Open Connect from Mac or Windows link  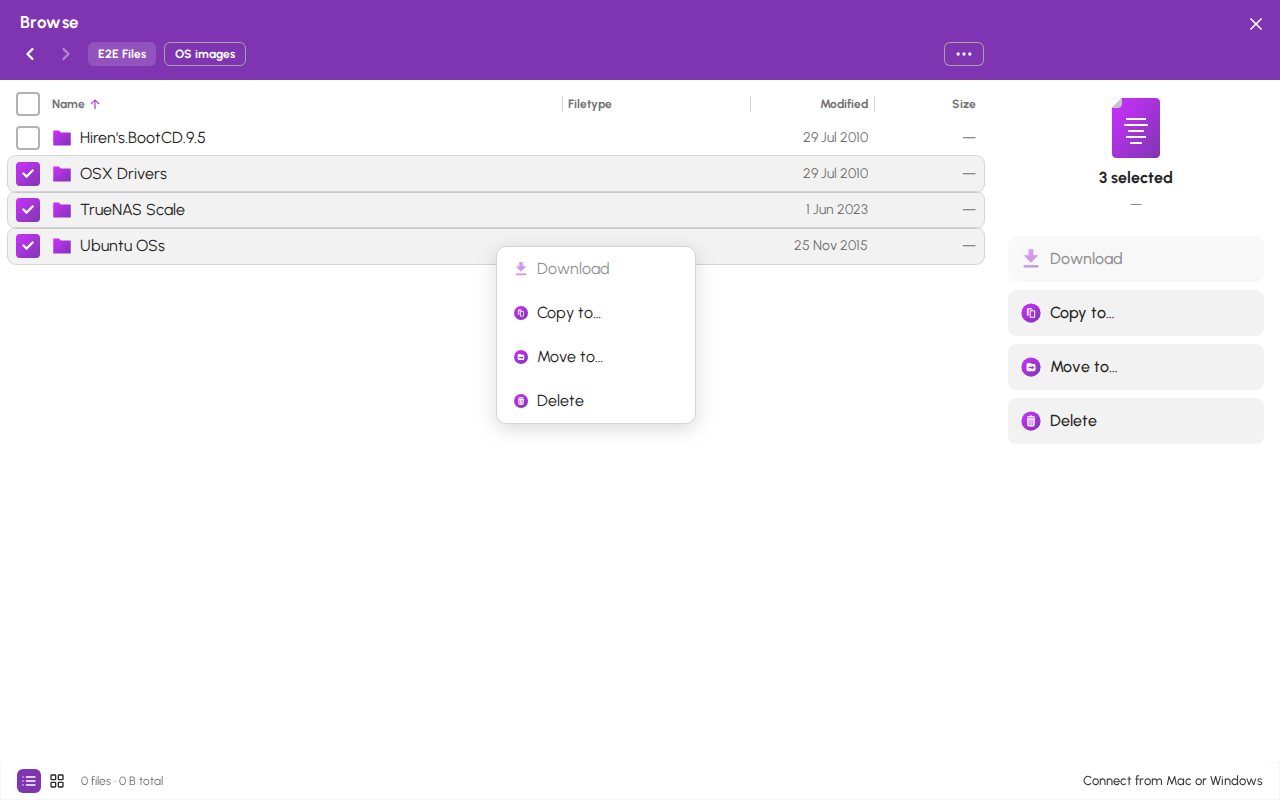[x=1173, y=781]
